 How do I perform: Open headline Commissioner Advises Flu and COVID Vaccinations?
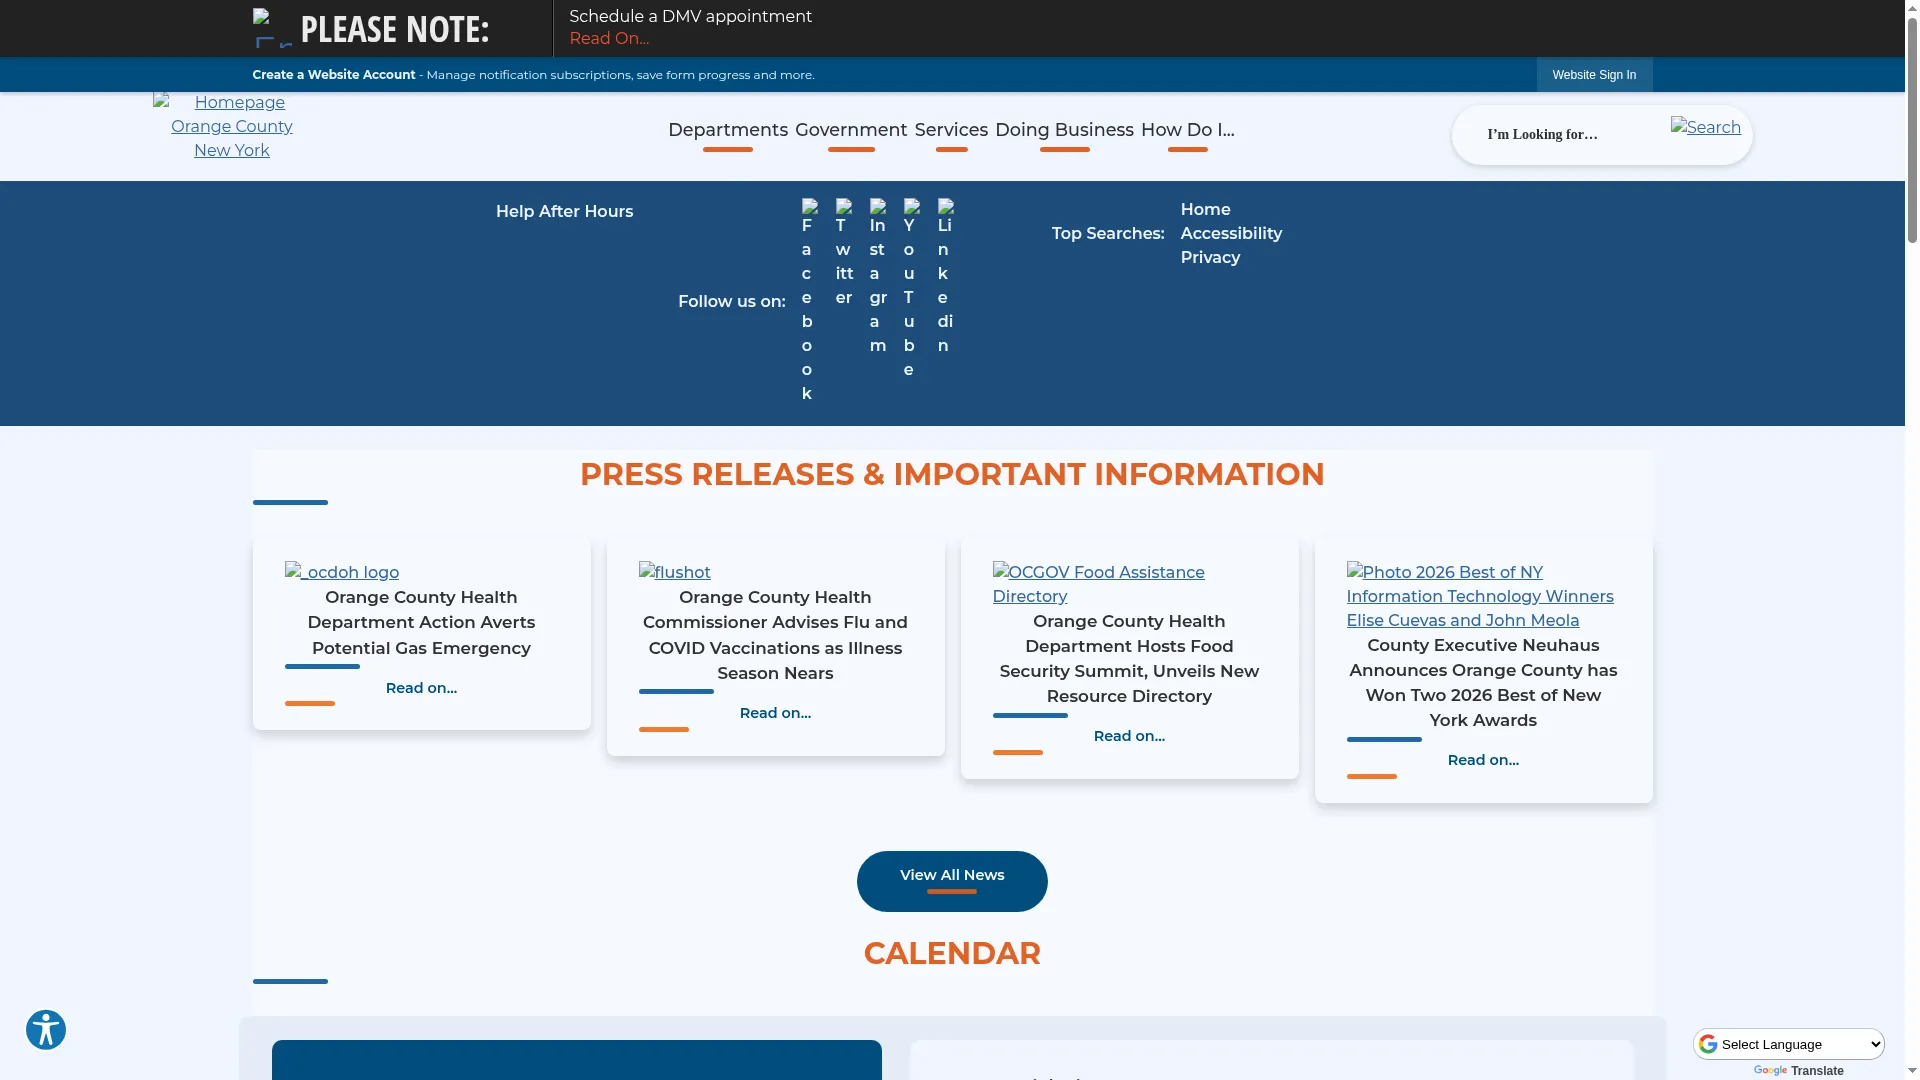pos(775,635)
